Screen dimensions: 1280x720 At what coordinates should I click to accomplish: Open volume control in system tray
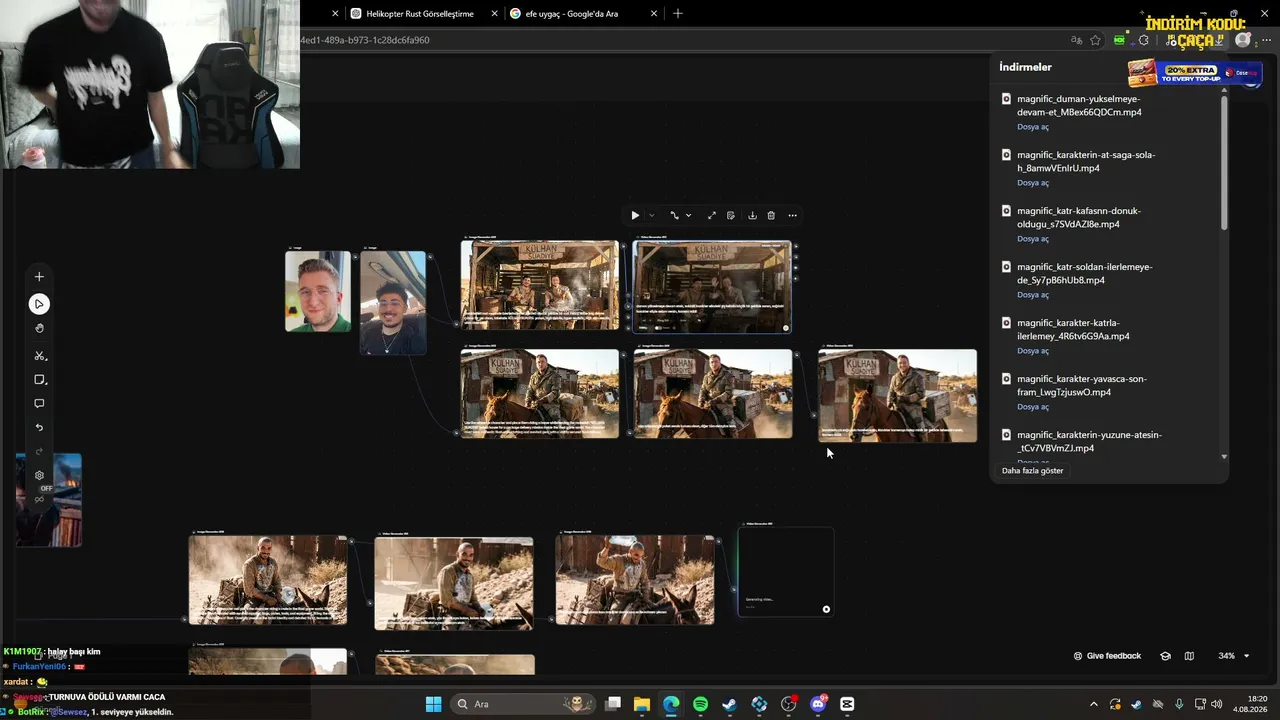coord(1216,704)
